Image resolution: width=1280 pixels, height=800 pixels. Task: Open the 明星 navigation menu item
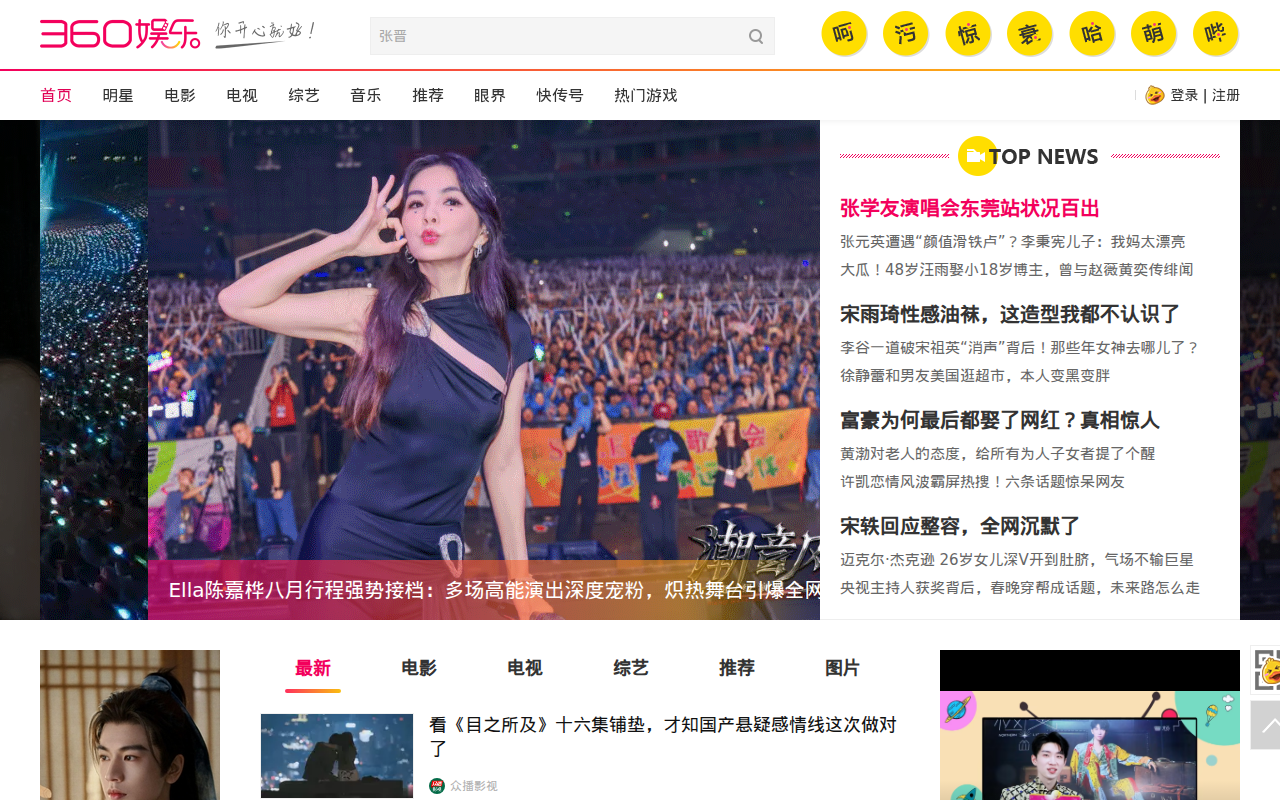point(118,95)
